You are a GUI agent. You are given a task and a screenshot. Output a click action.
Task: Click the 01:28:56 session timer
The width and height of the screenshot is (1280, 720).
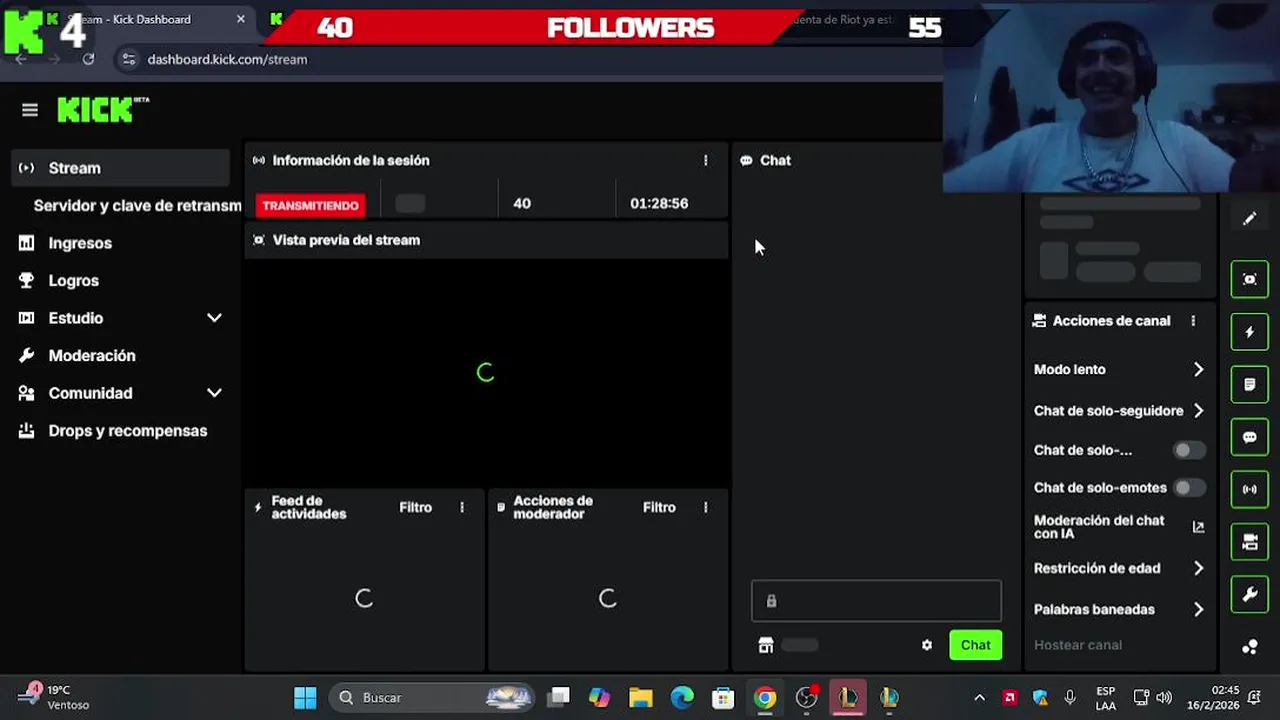click(659, 203)
